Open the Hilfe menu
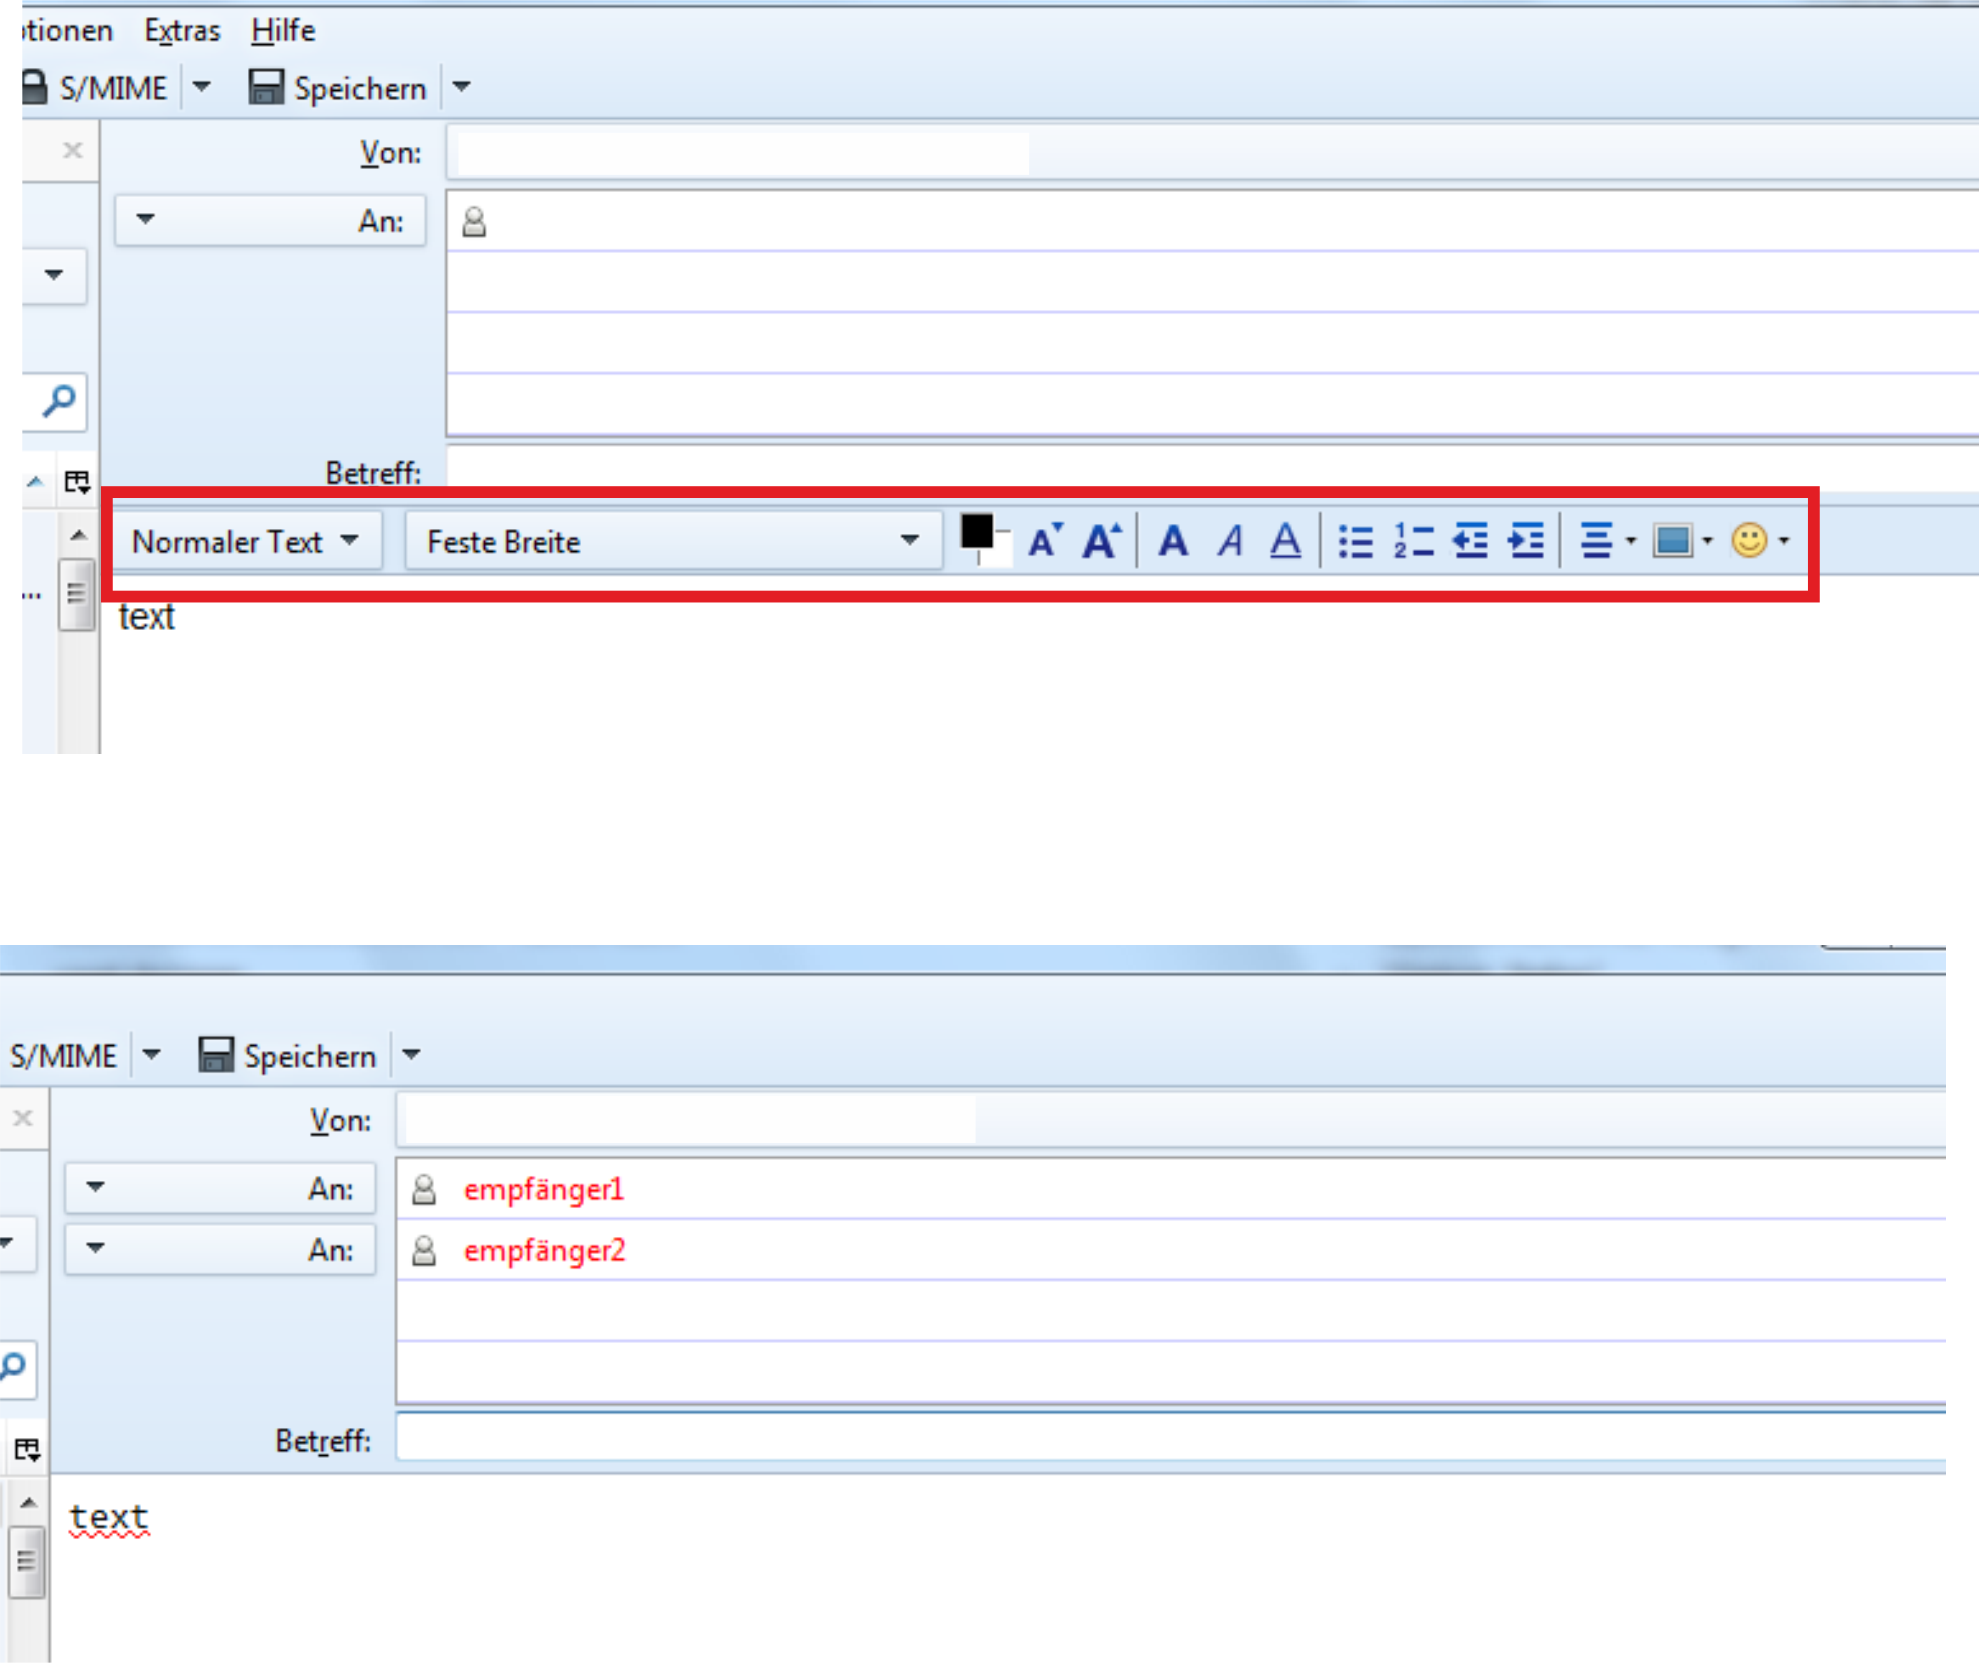This screenshot has width=1979, height=1663. click(283, 31)
